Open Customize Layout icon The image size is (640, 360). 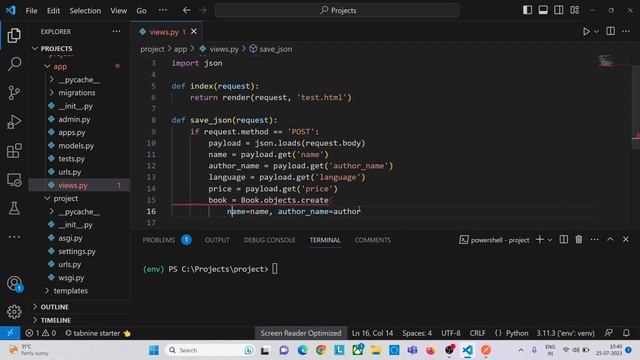click(x=575, y=10)
